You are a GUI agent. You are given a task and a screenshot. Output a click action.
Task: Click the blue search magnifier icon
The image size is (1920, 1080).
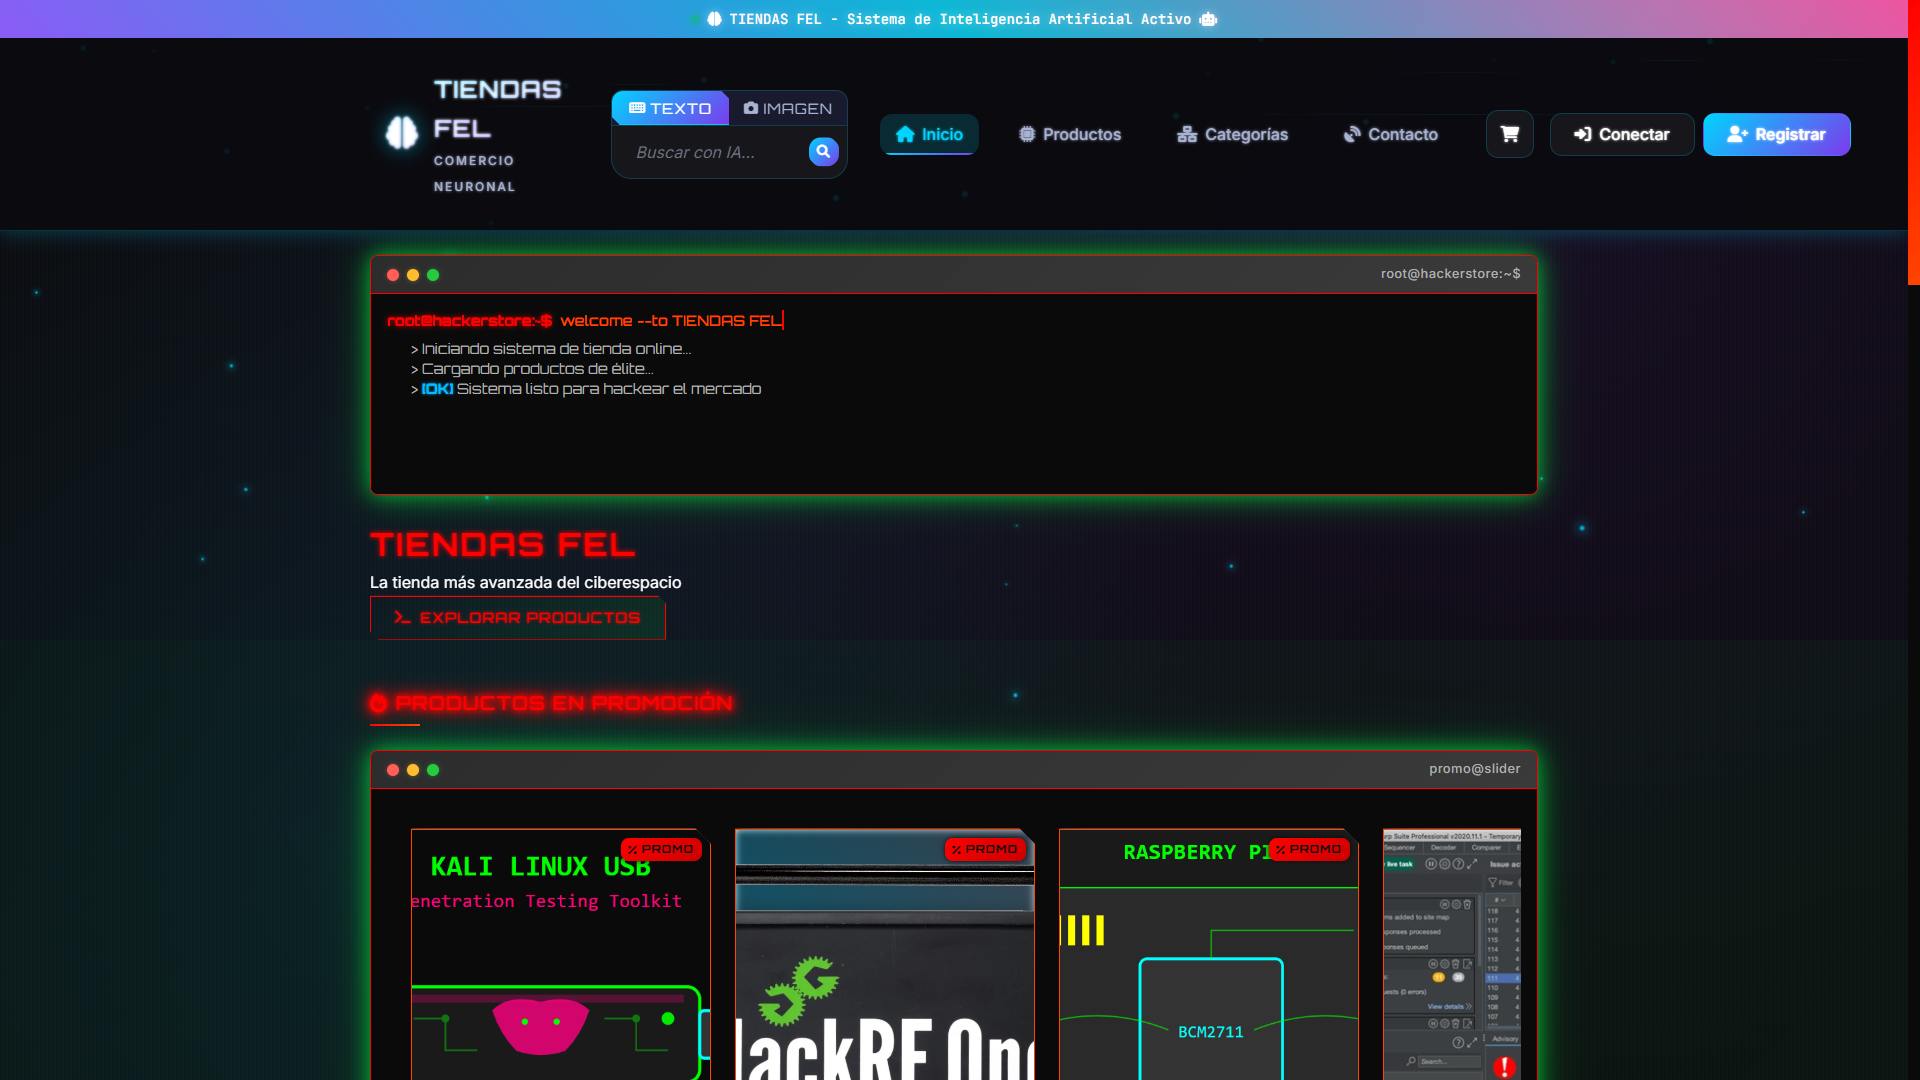(x=823, y=151)
